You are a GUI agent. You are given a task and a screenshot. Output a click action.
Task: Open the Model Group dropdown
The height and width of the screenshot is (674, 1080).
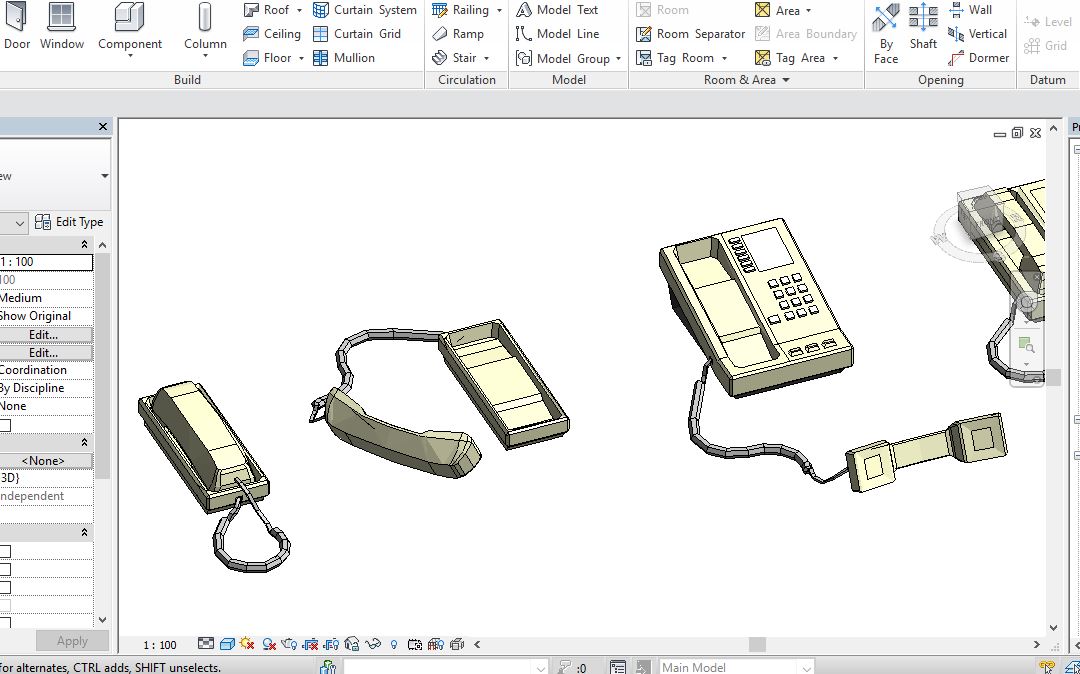[x=618, y=59]
